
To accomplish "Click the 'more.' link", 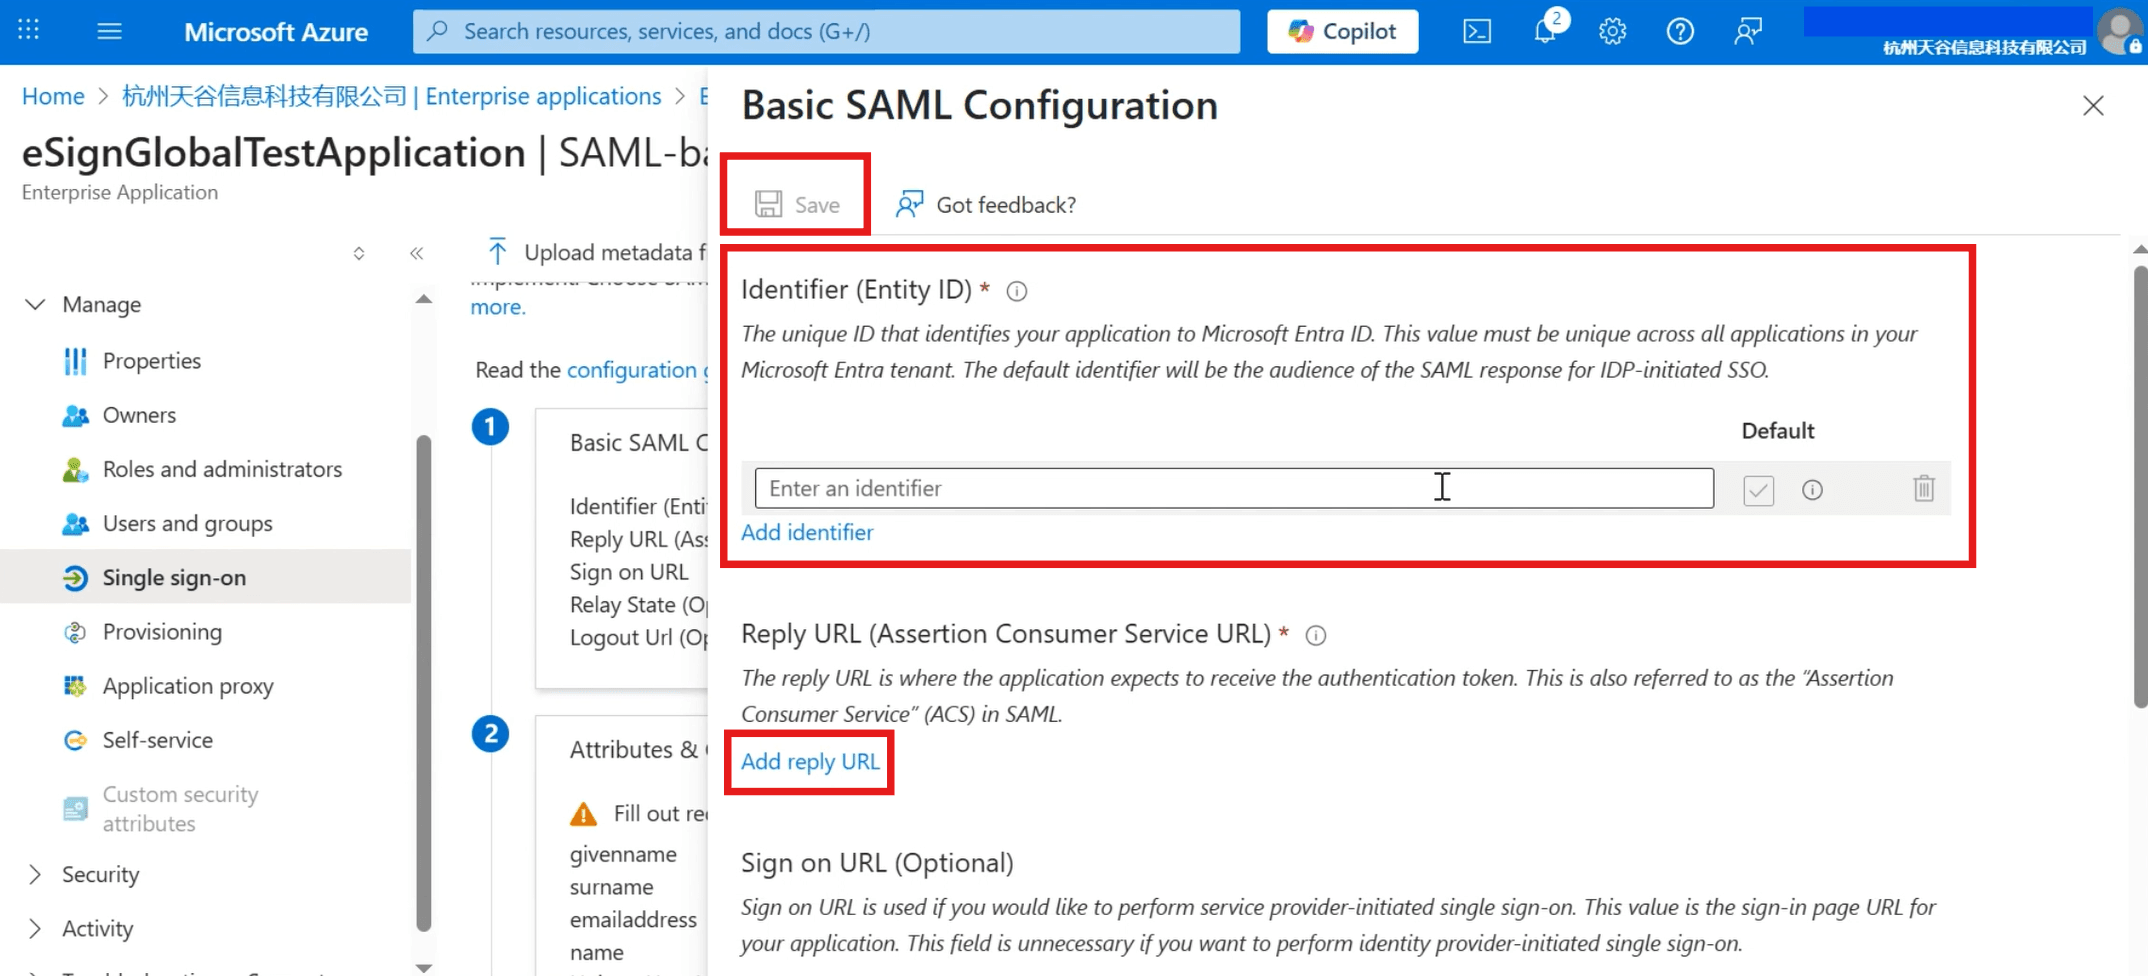I will click(497, 307).
